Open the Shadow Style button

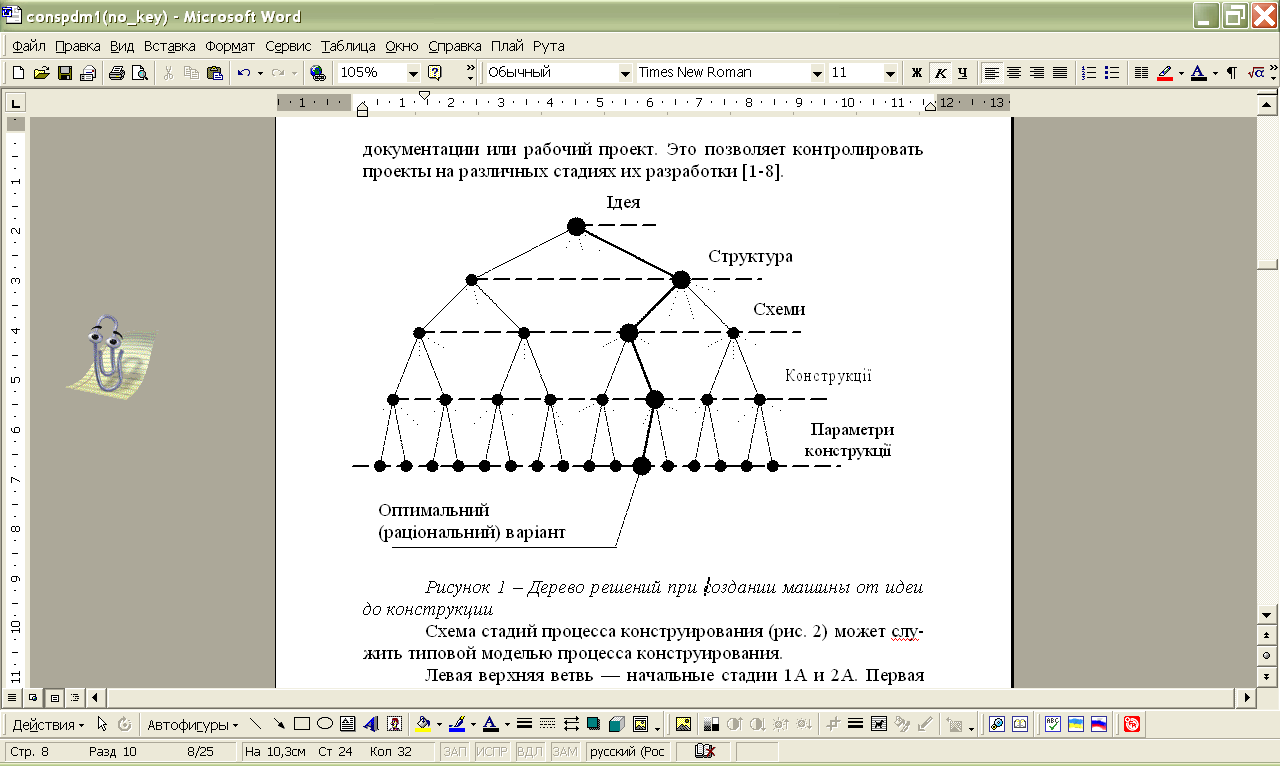[x=594, y=724]
